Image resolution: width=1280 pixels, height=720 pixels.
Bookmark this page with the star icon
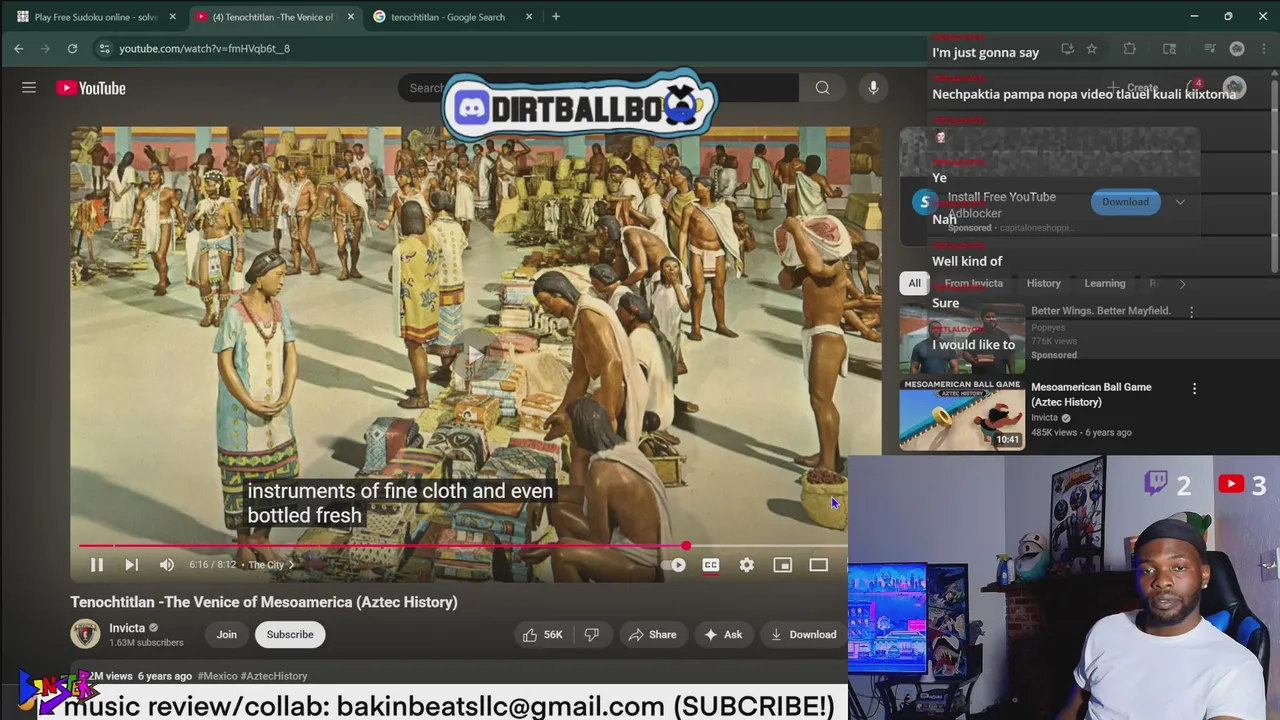point(1092,48)
